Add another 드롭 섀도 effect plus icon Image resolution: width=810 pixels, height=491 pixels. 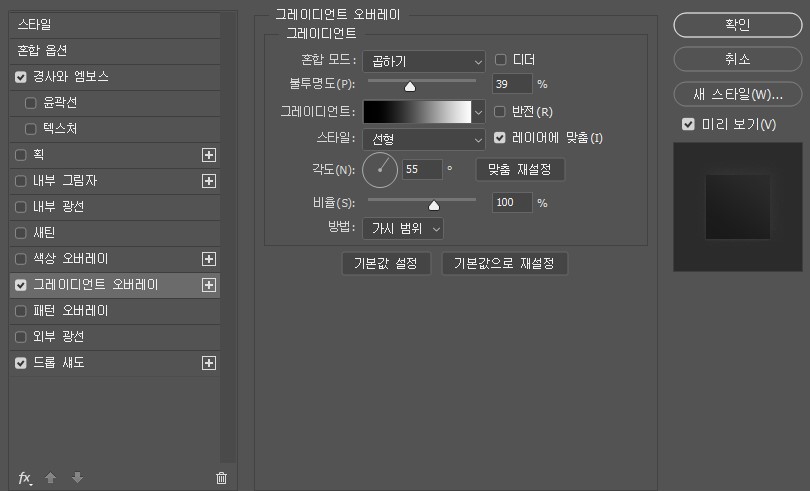(209, 363)
